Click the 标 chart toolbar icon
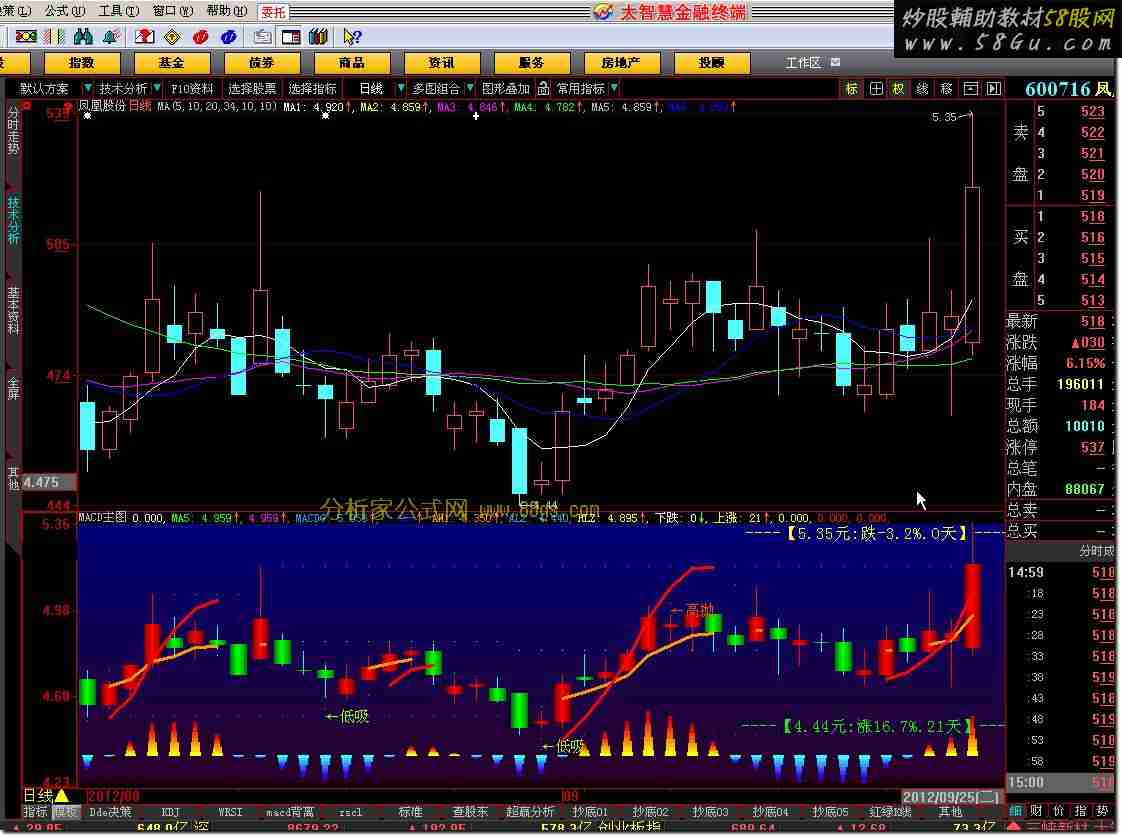This screenshot has height=837, width=1122. pos(852,89)
